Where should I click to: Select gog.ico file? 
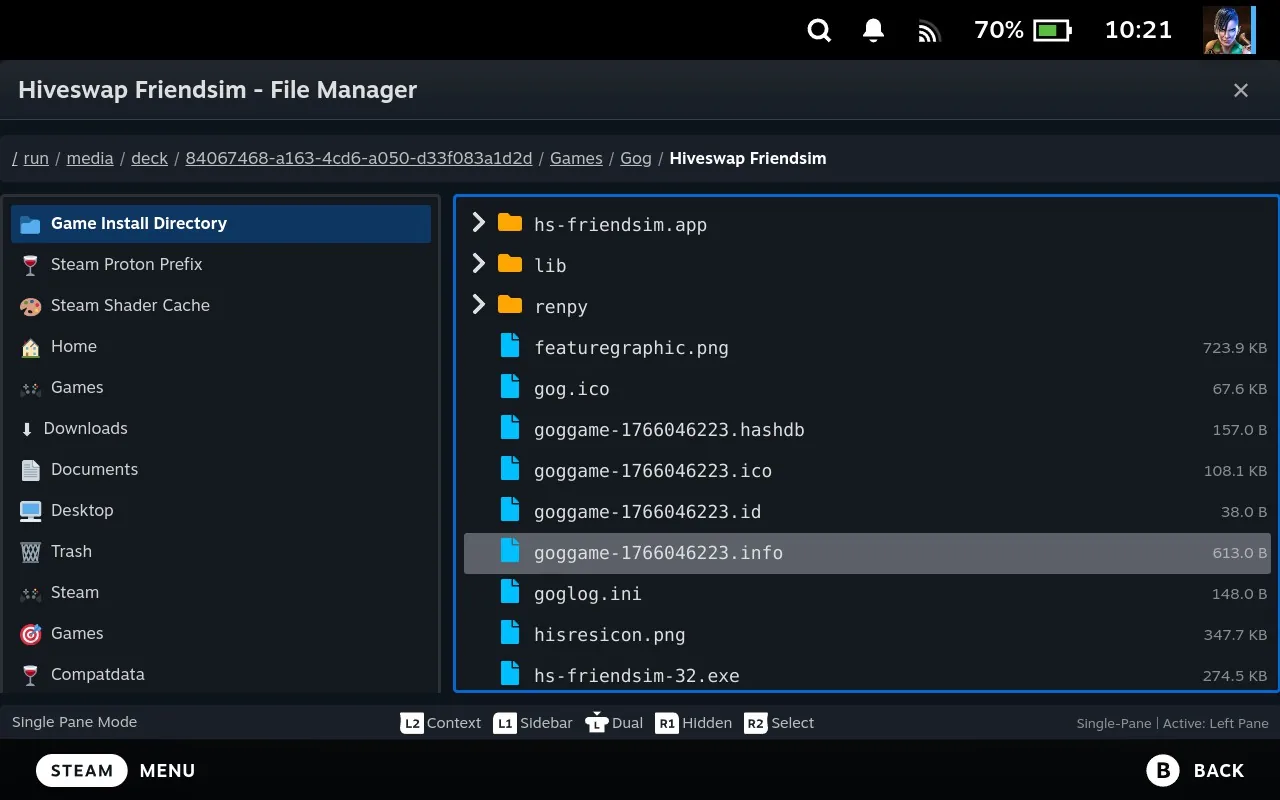click(x=867, y=389)
